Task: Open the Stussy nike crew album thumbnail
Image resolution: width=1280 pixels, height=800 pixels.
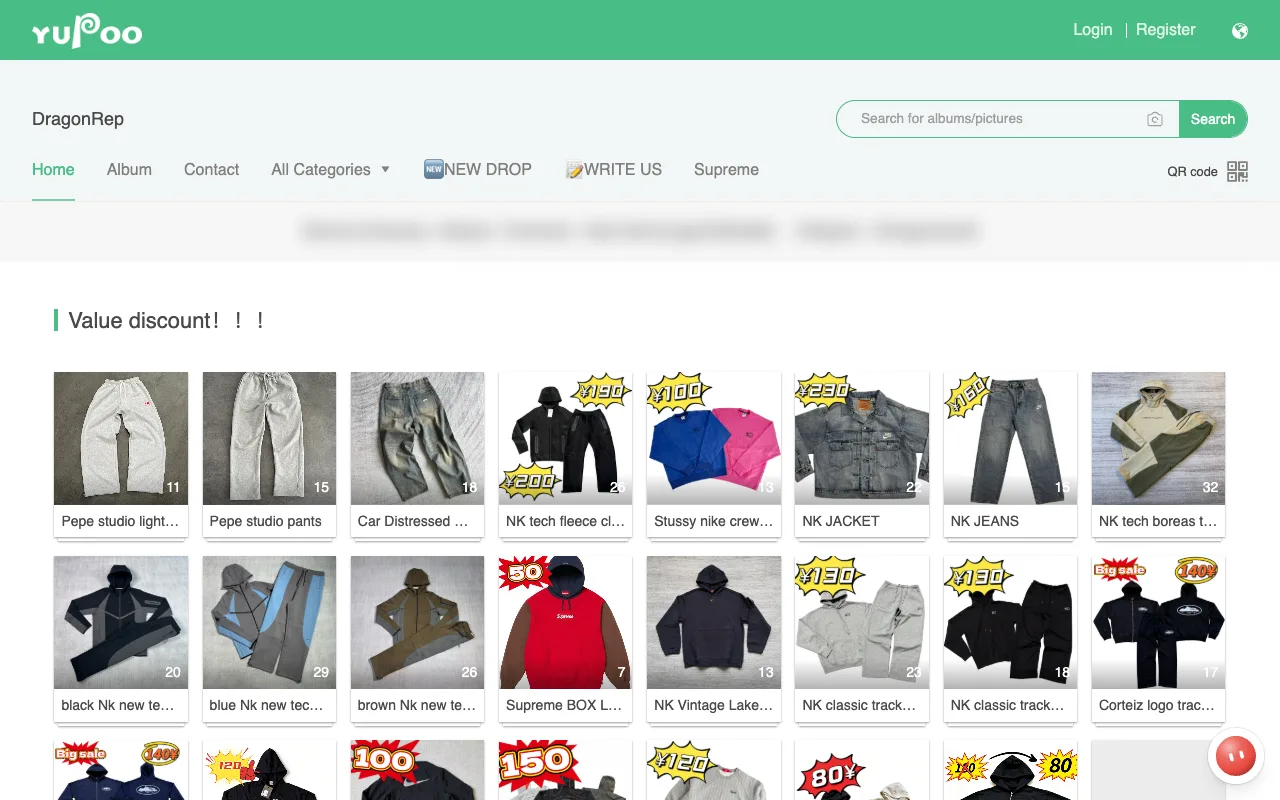Action: tap(714, 438)
